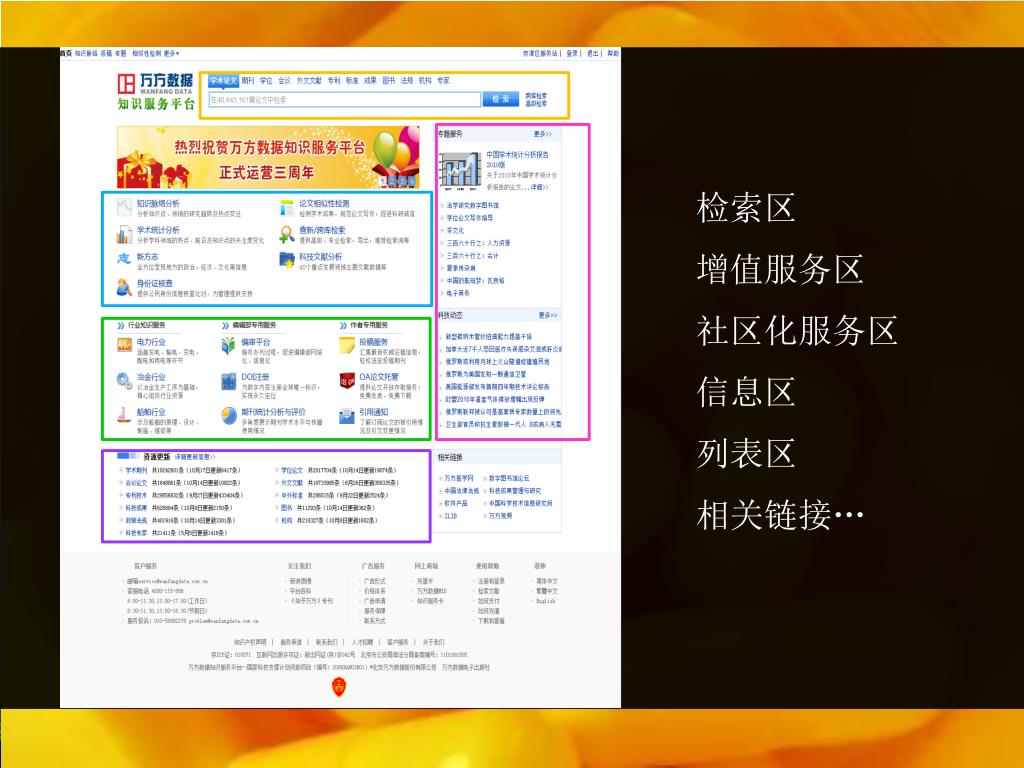Click the 帮助 link at top right
This screenshot has width=1024, height=768.
tap(613, 54)
